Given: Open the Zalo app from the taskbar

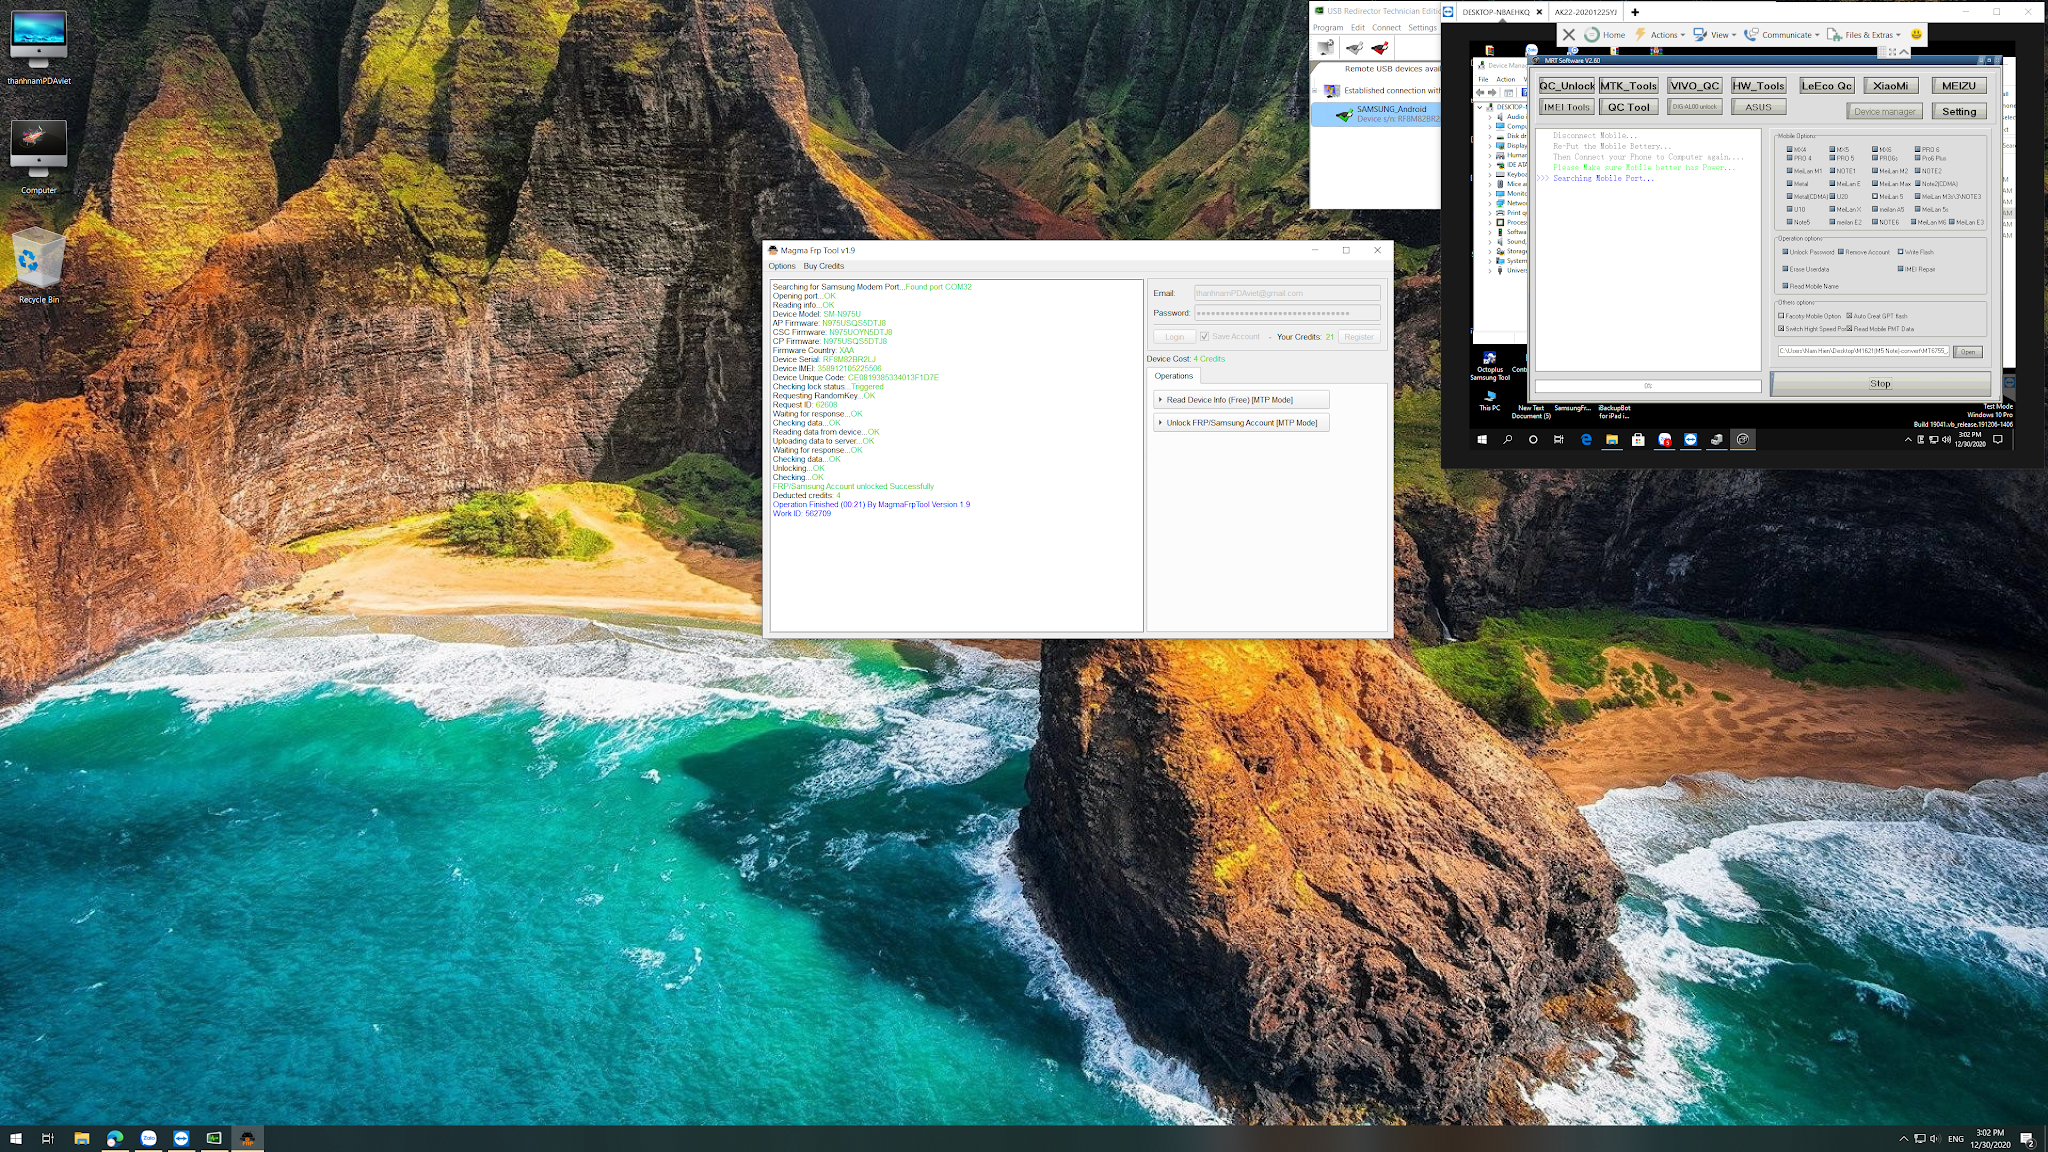Looking at the screenshot, I should coord(148,1138).
